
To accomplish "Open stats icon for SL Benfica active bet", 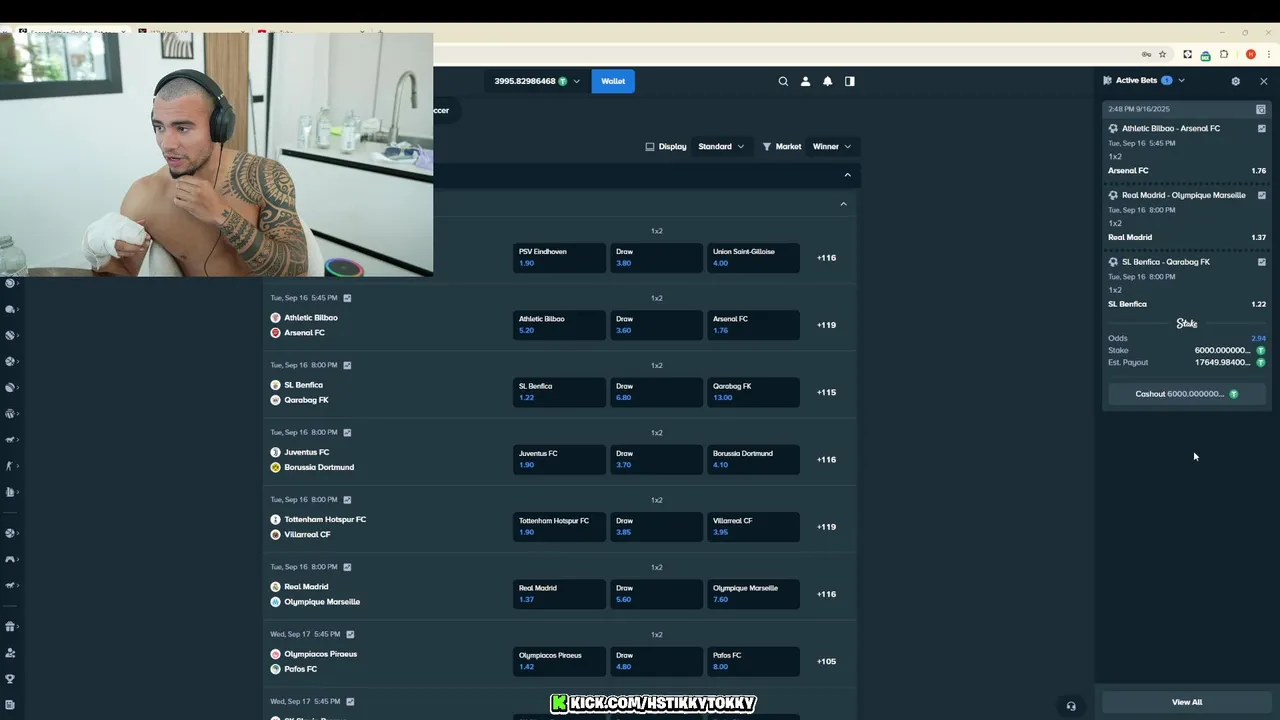I will tap(1261, 262).
